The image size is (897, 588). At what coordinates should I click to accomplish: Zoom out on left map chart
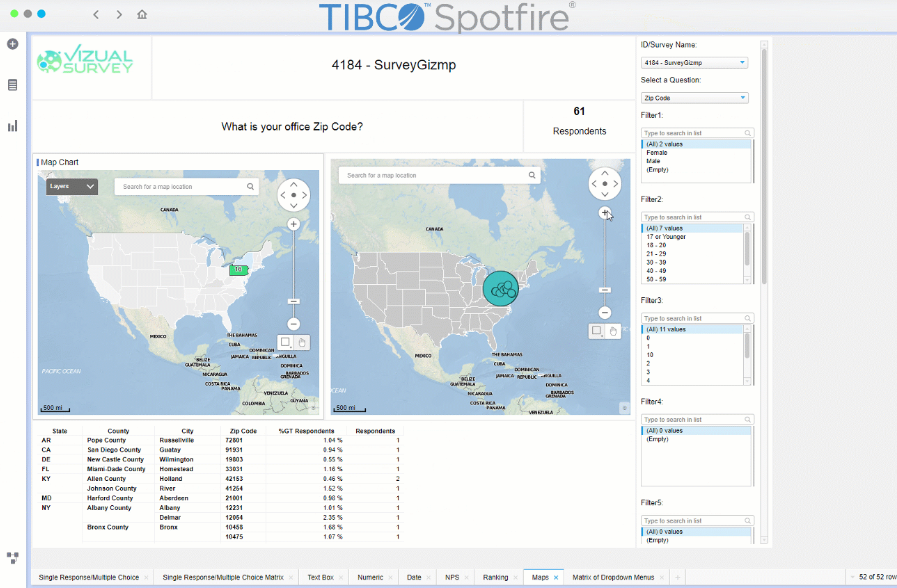(x=293, y=324)
